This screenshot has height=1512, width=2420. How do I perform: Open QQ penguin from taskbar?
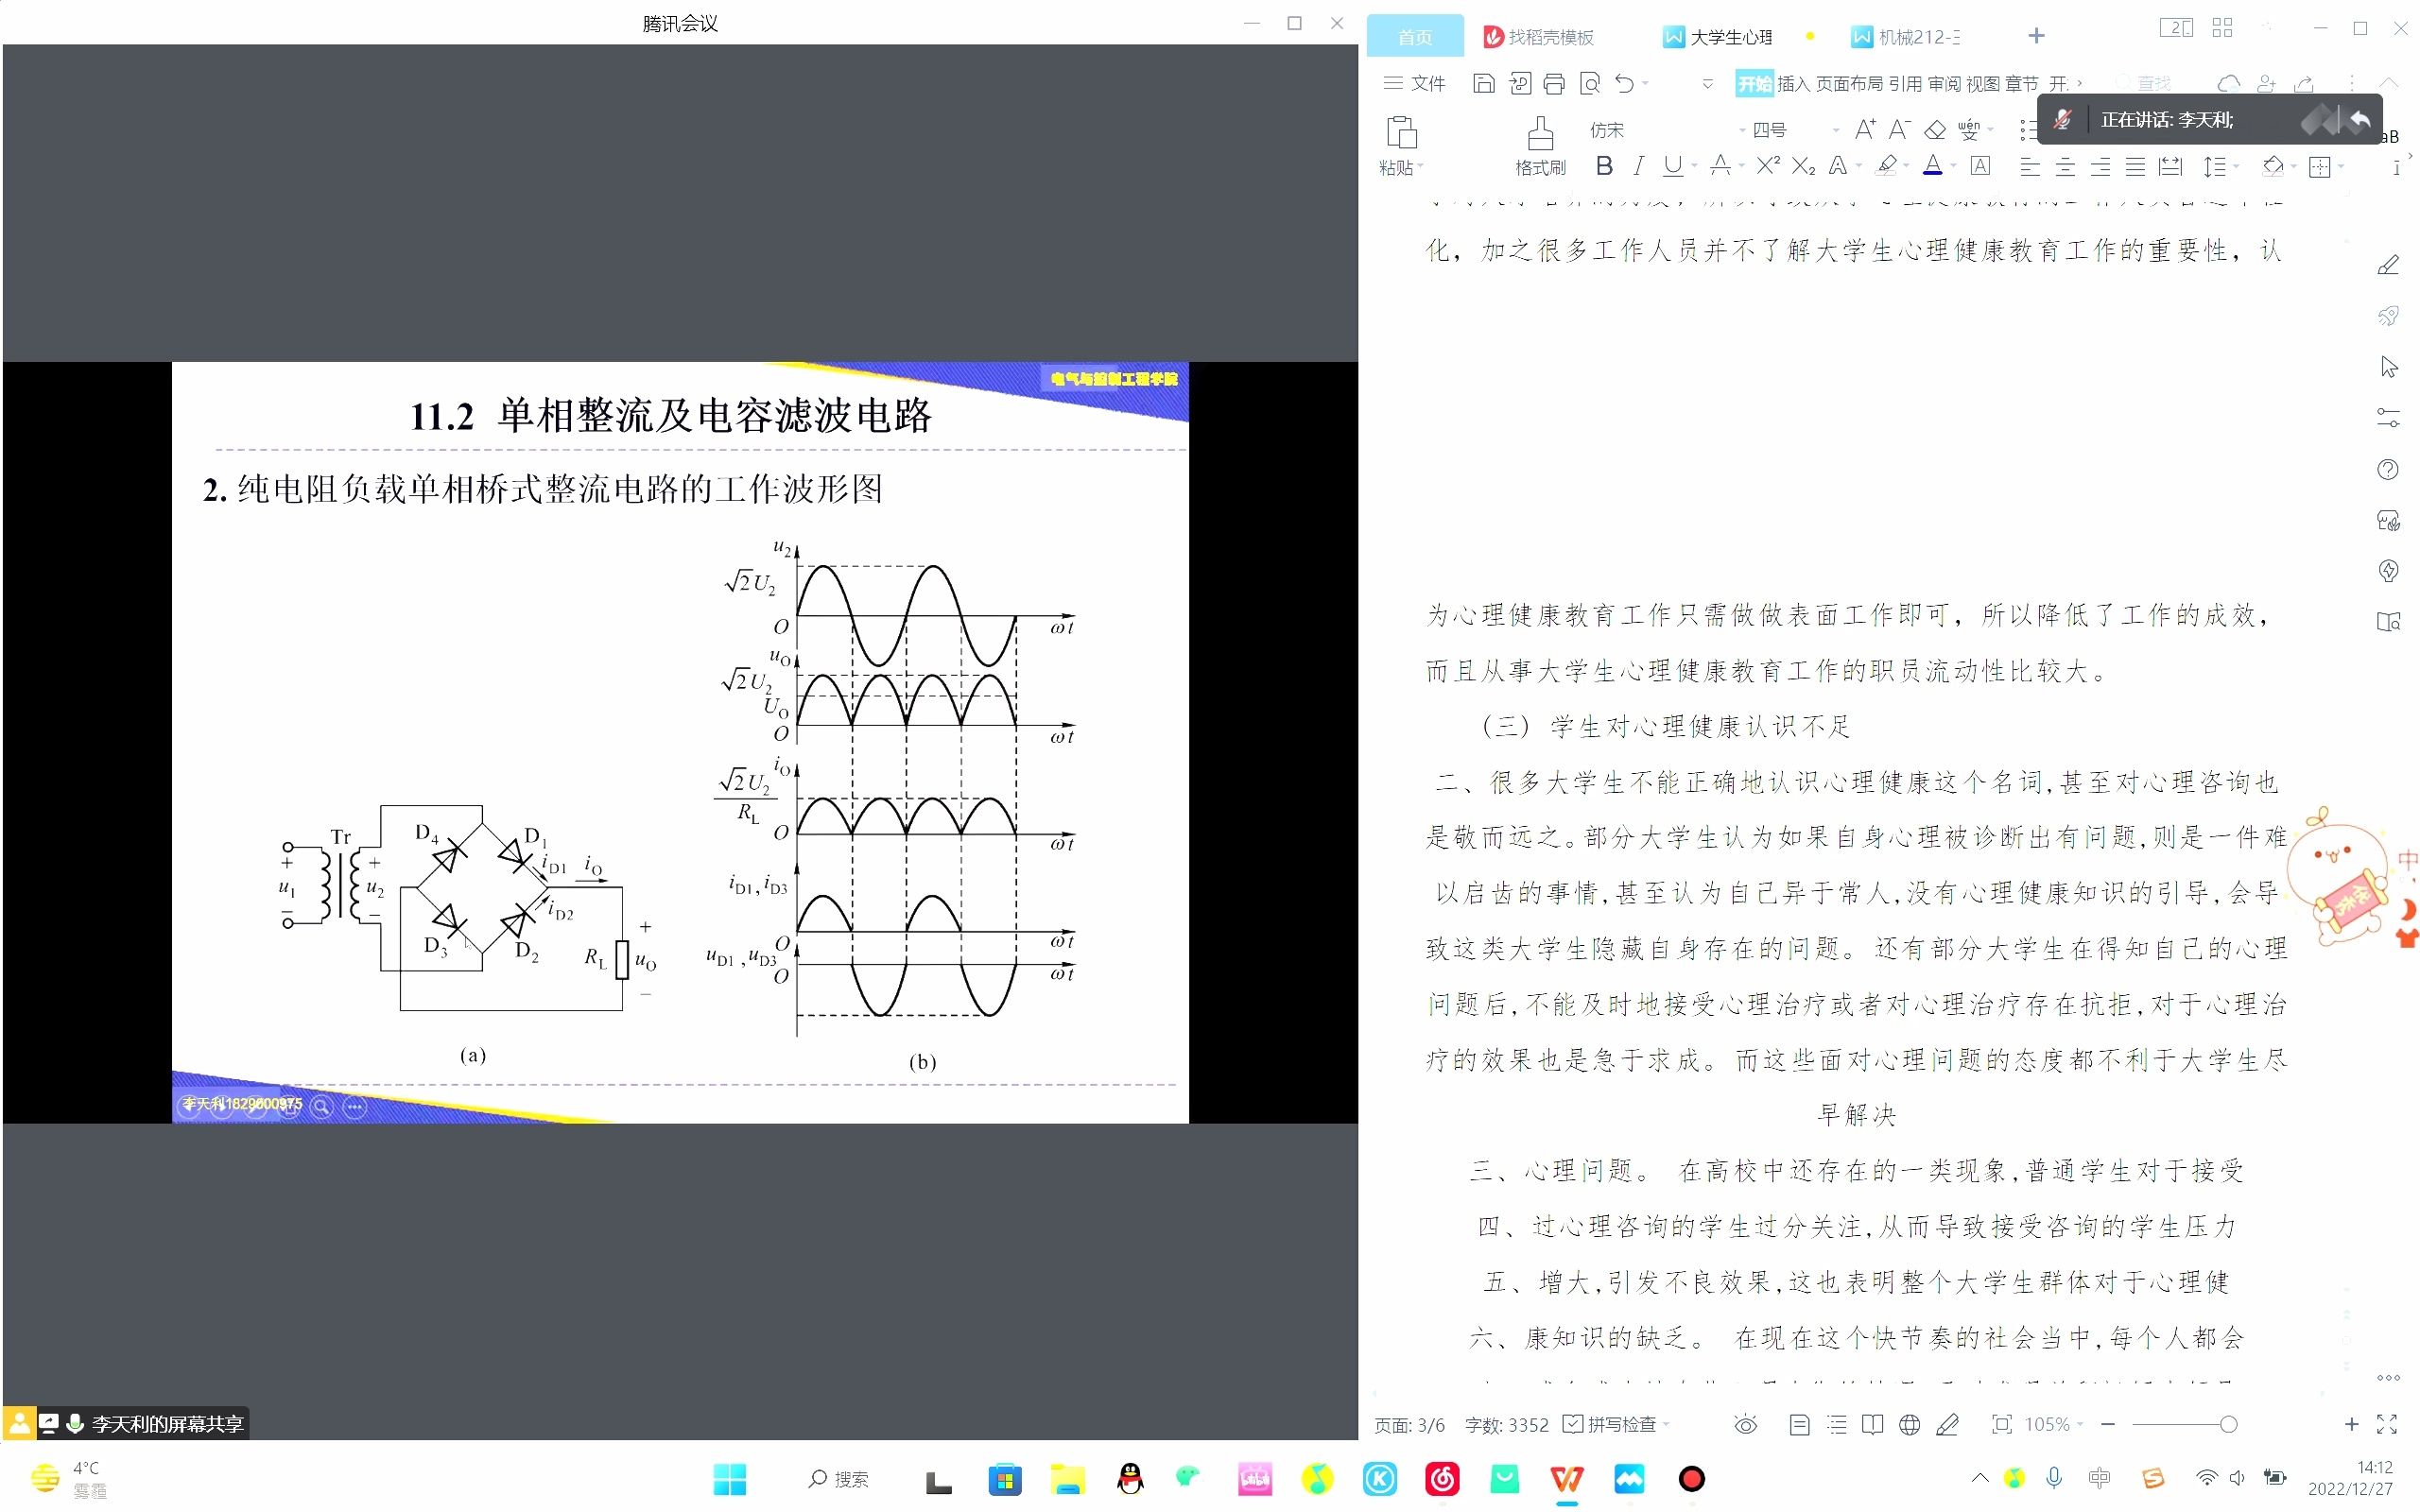[1130, 1478]
